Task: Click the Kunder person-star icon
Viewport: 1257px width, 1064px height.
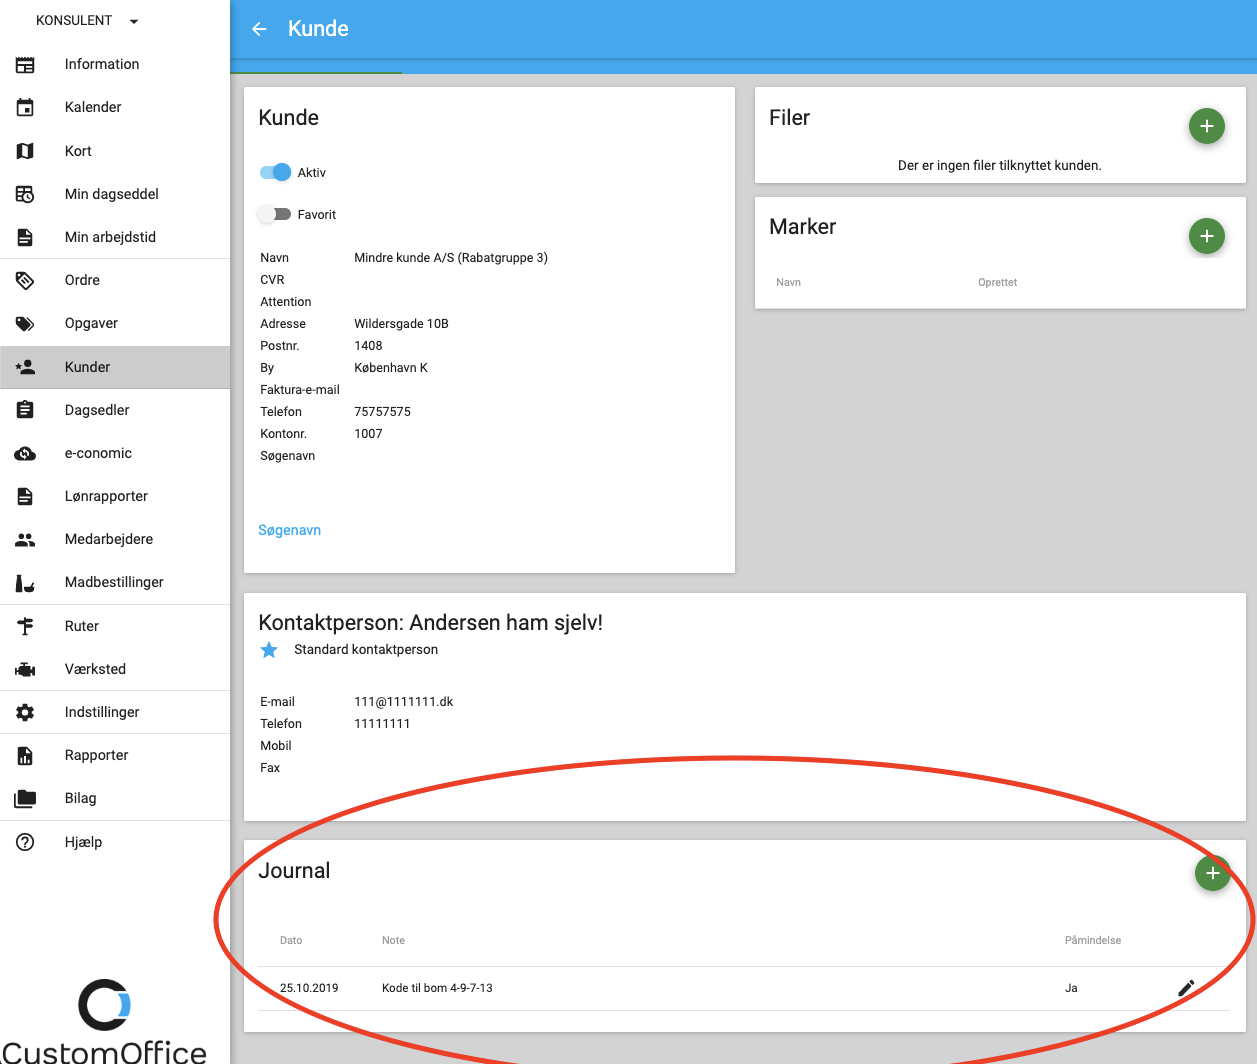Action: click(25, 367)
